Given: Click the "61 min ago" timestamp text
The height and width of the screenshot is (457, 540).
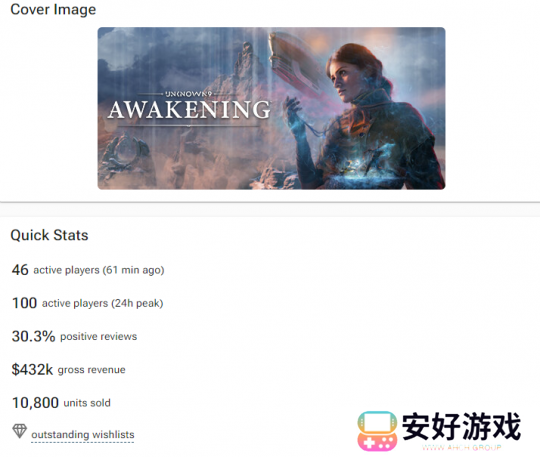Looking at the screenshot, I should tap(133, 270).
